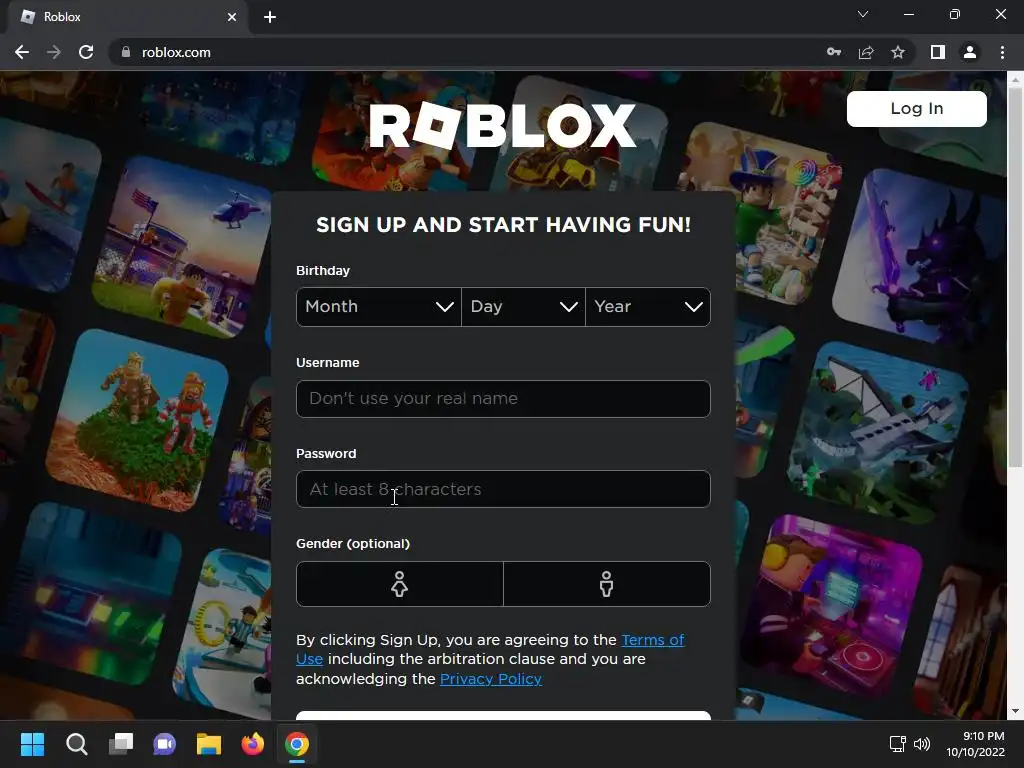Screen dimensions: 1024x768
Task: Open File Explorer from taskbar
Action: [209, 744]
